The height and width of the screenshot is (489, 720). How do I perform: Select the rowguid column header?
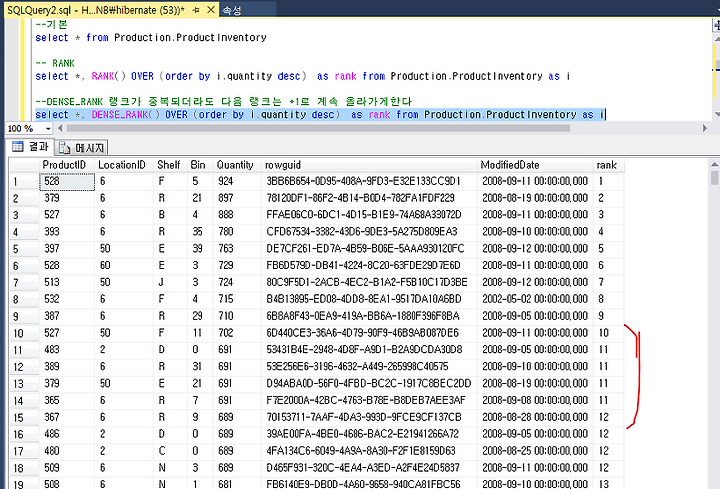pos(369,165)
